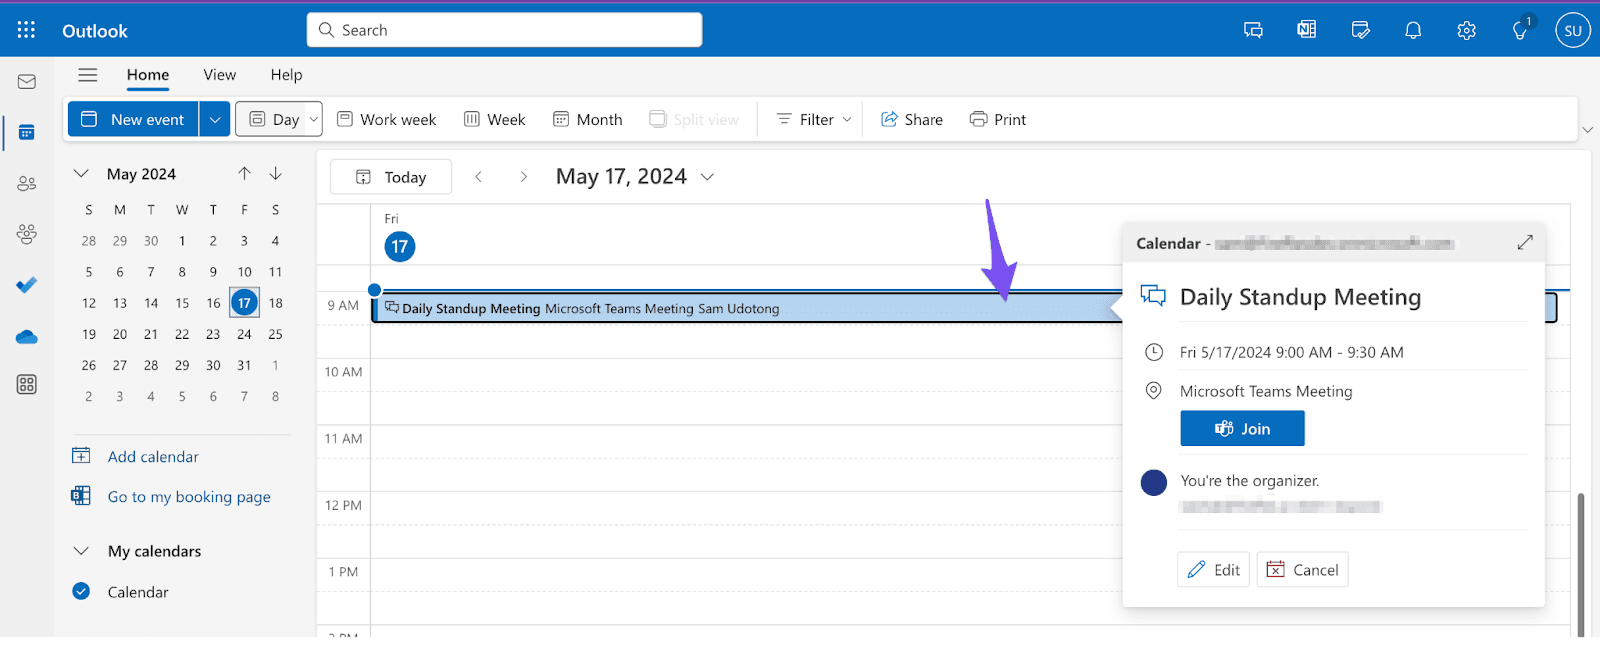Go to next day chevron
This screenshot has width=1600, height=660.
pyautogui.click(x=523, y=177)
